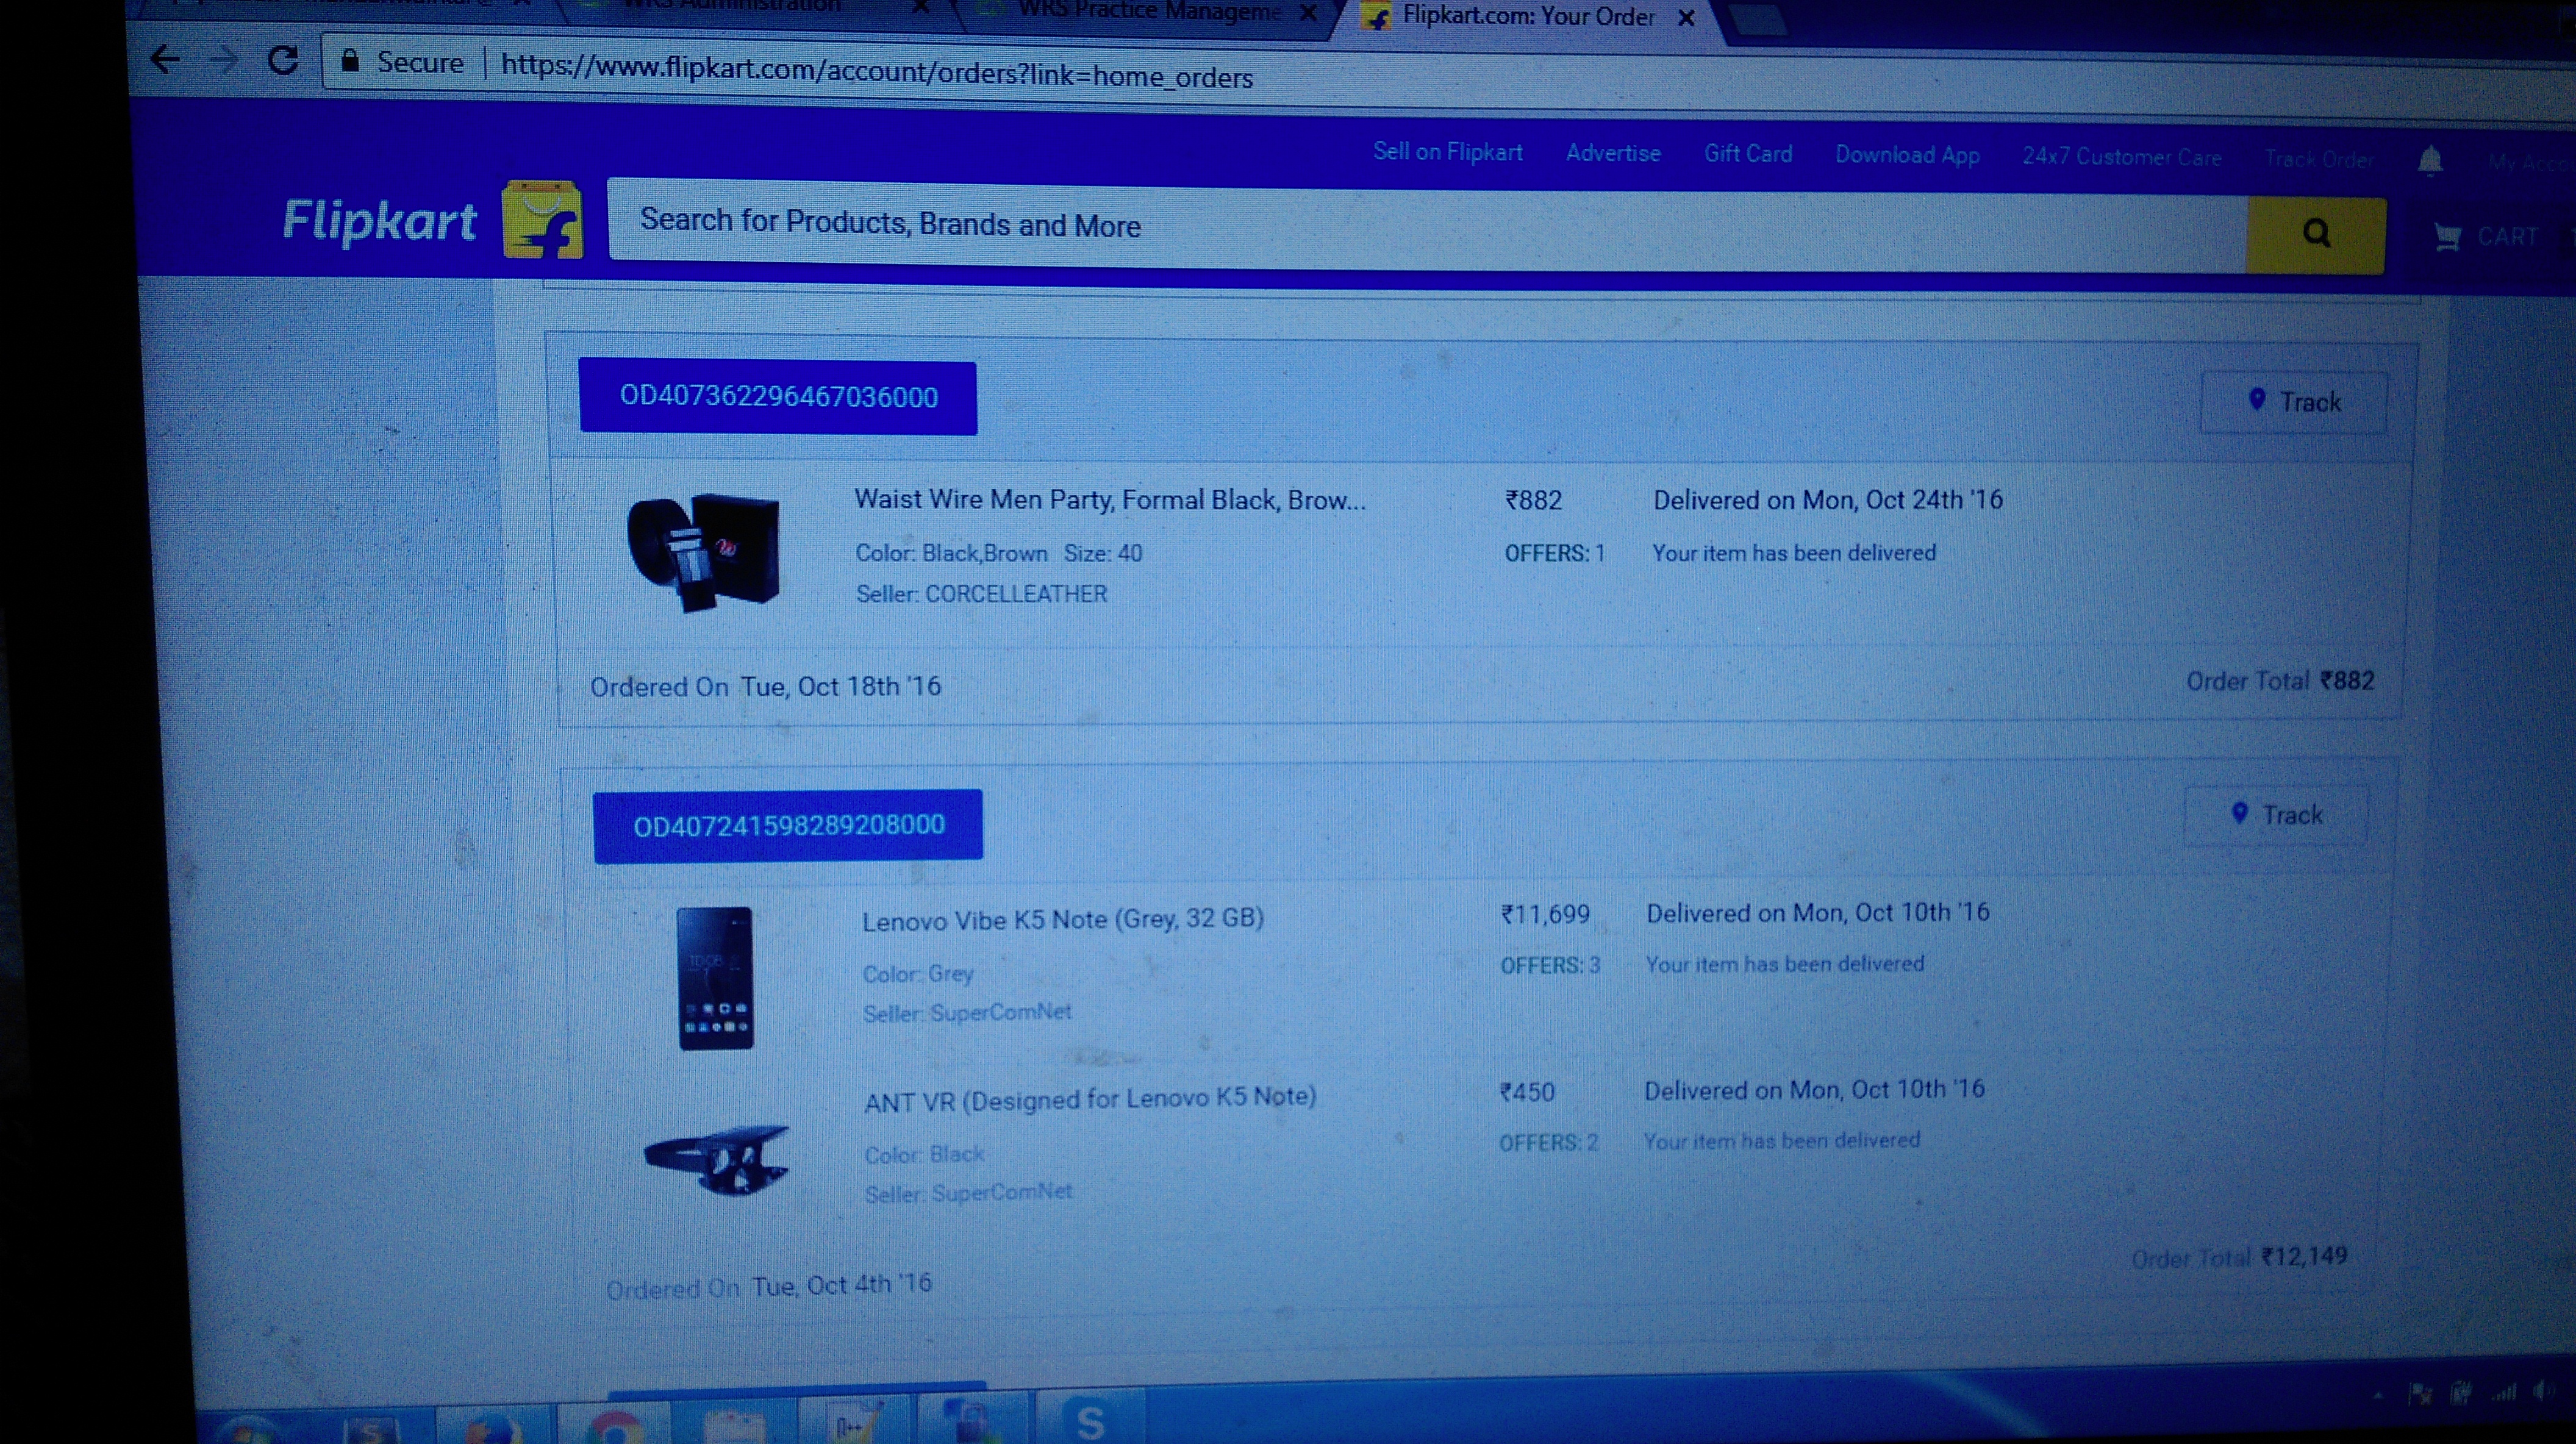Click the volume speaker tray icon
Viewport: 2576px width, 1444px height.
pos(2542,1391)
